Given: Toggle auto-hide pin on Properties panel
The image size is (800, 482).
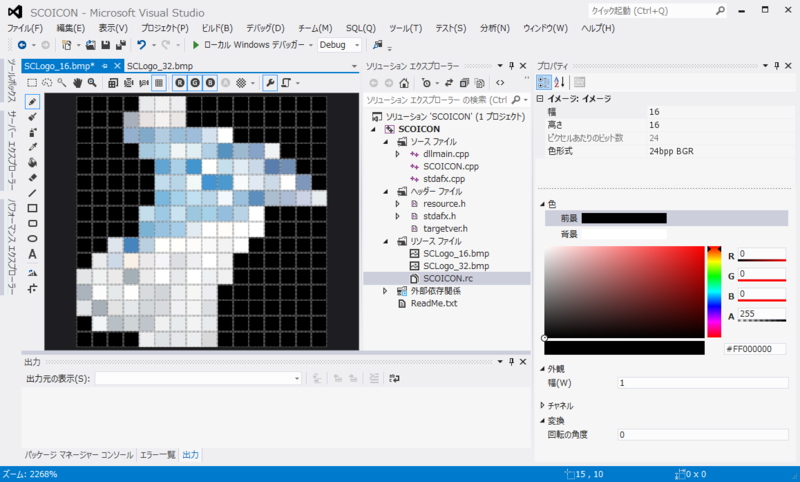Looking at the screenshot, I should 777,65.
